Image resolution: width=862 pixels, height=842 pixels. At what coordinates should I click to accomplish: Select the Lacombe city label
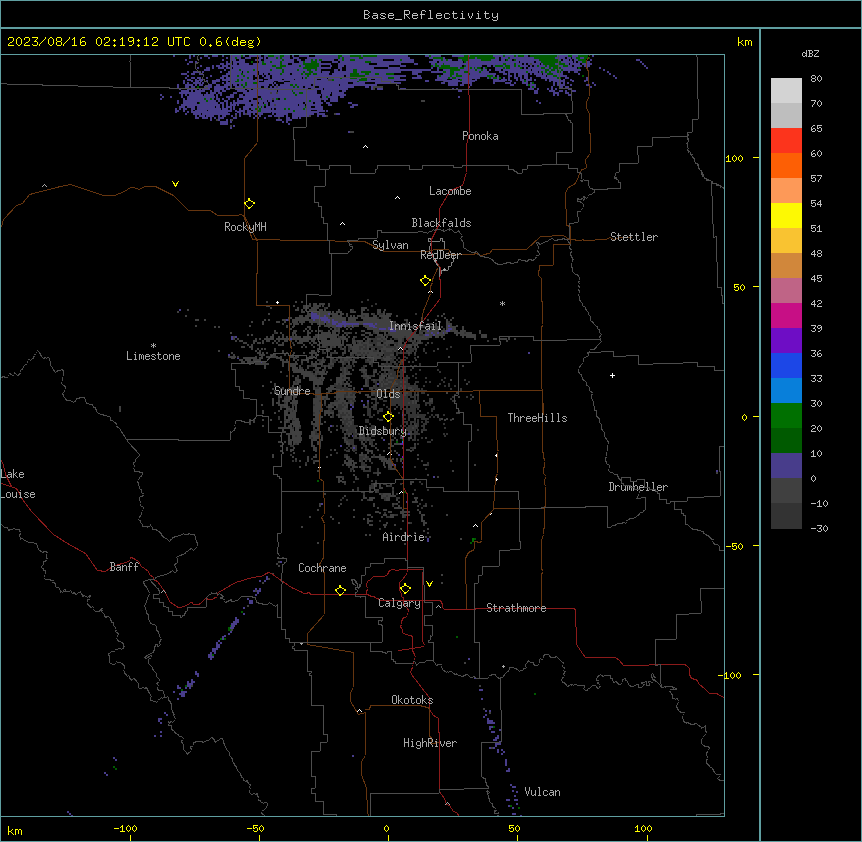click(x=450, y=191)
